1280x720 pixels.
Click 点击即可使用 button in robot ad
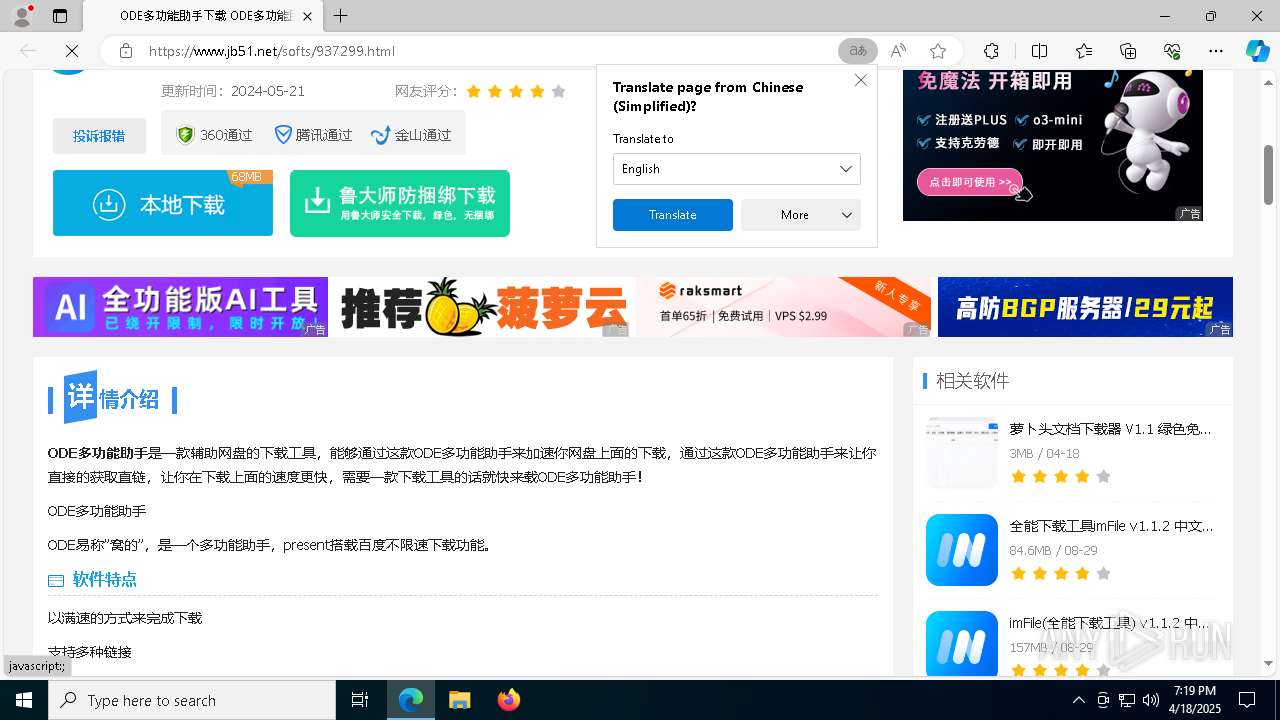point(970,182)
